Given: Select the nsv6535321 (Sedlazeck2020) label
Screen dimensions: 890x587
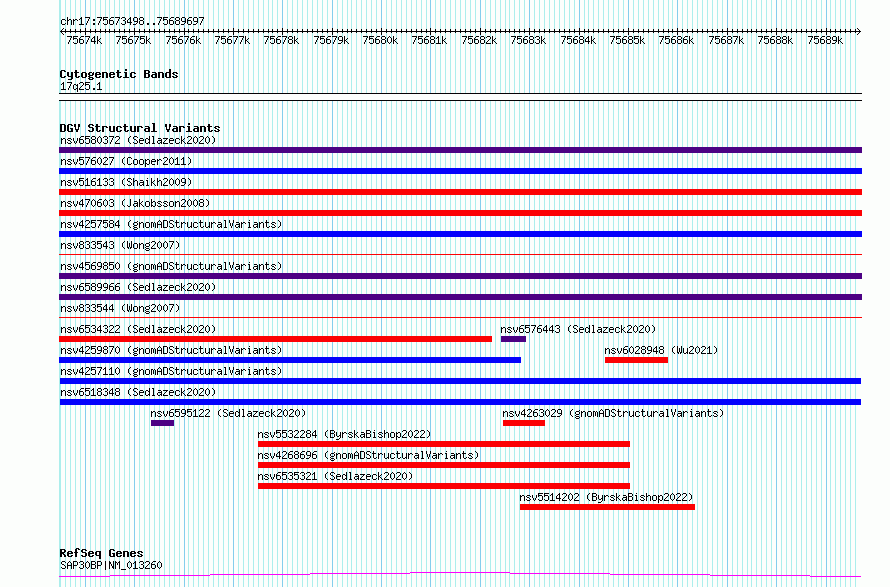Looking at the screenshot, I should click(335, 476).
